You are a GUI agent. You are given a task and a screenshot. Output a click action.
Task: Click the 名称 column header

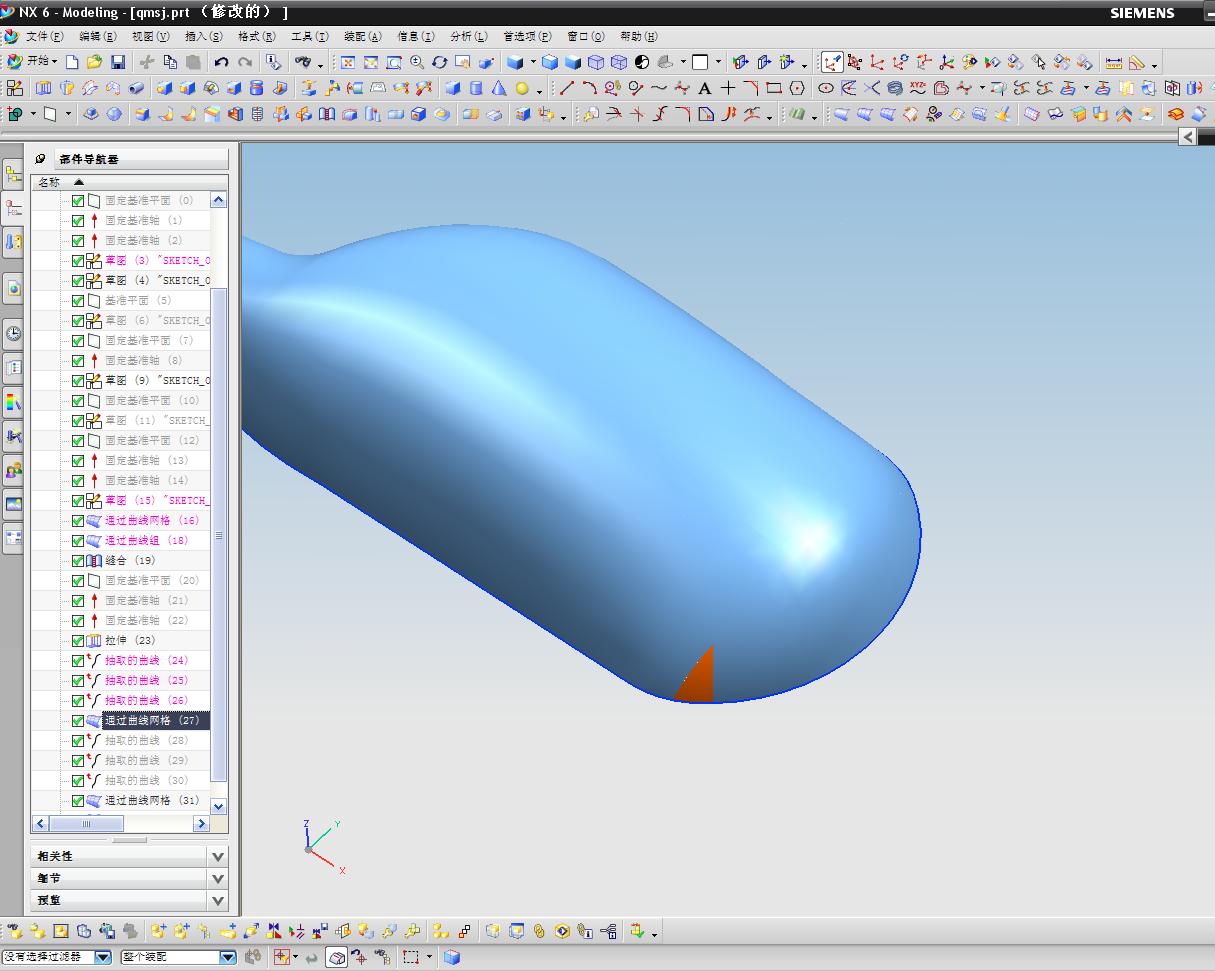click(x=49, y=182)
